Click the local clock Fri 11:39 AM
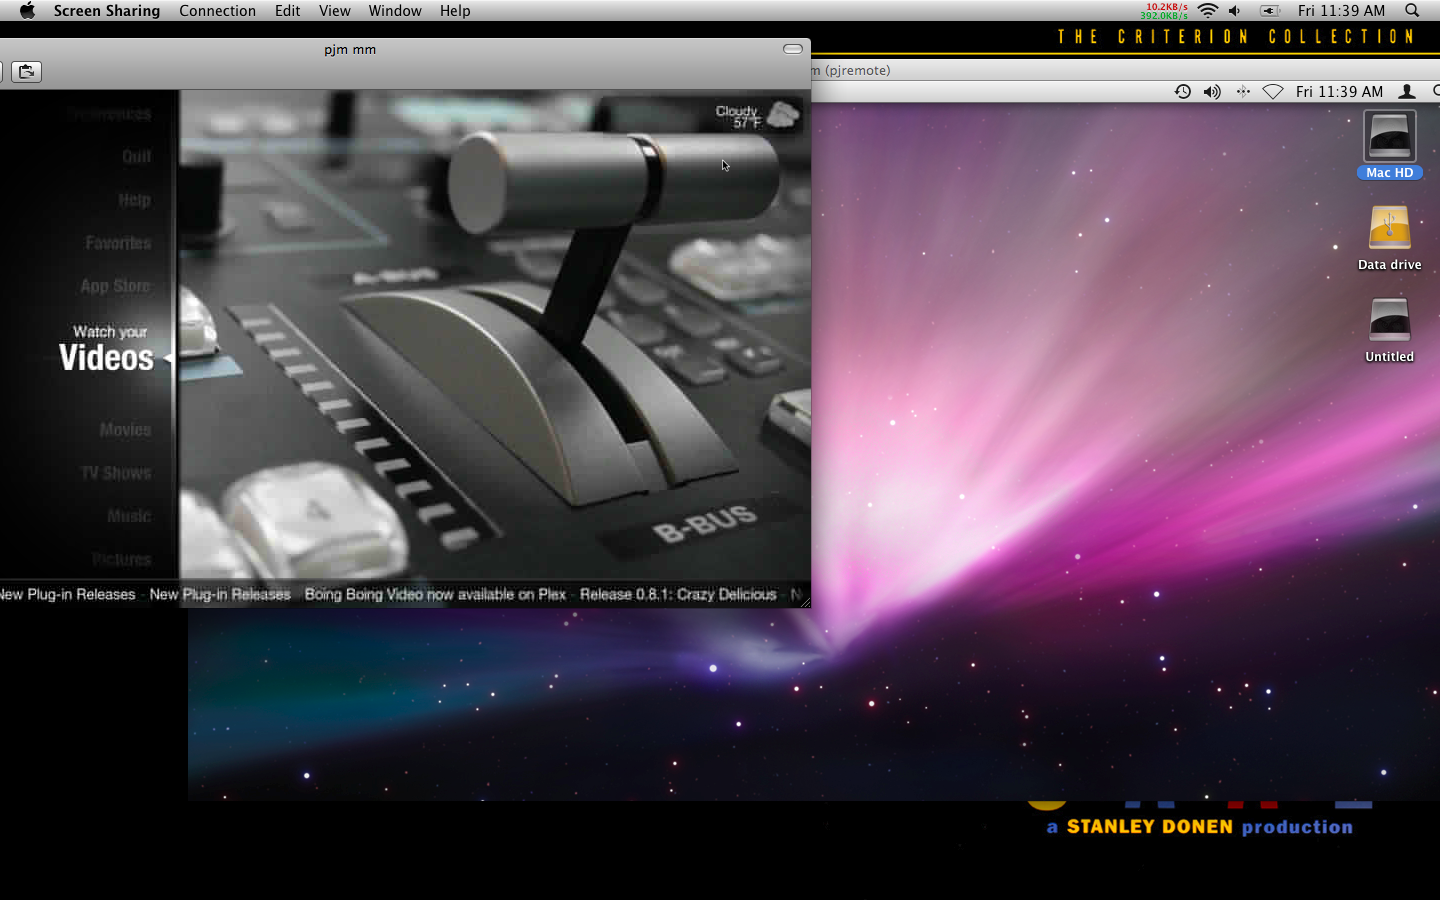1440x900 pixels. [1341, 10]
